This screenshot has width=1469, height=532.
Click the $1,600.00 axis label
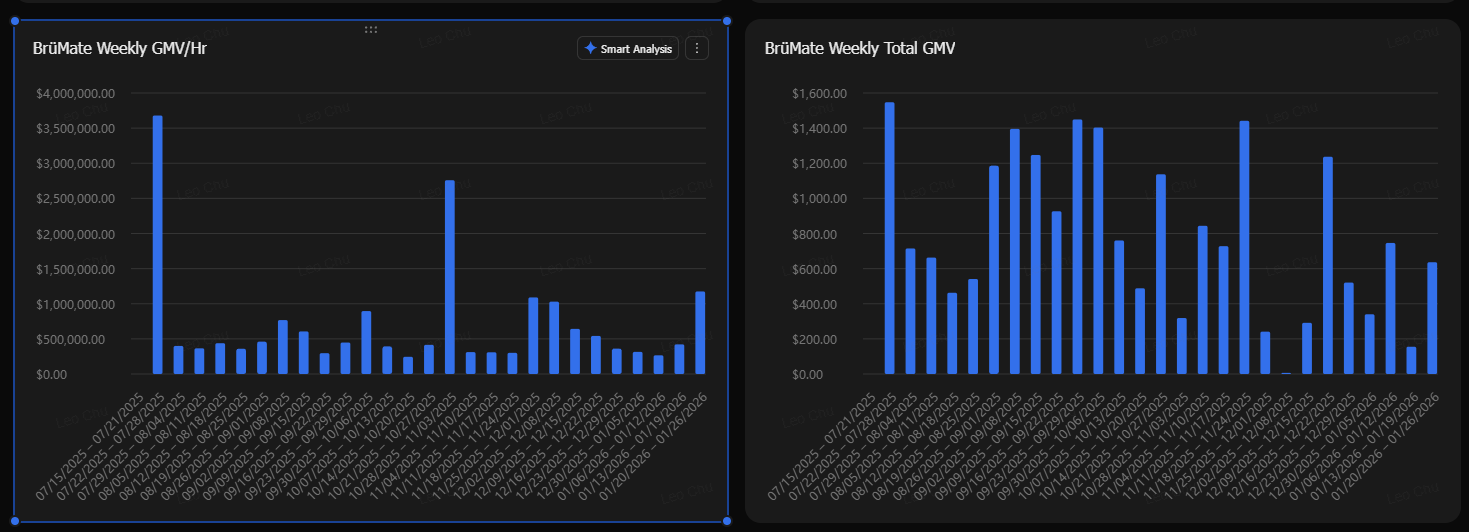click(x=820, y=93)
